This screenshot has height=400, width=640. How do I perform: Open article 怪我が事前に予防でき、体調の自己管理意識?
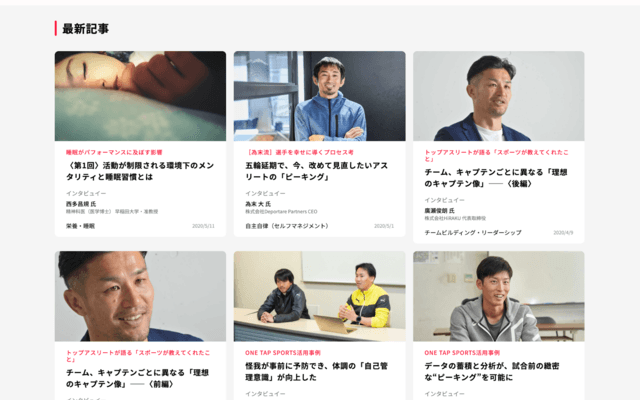[316, 371]
